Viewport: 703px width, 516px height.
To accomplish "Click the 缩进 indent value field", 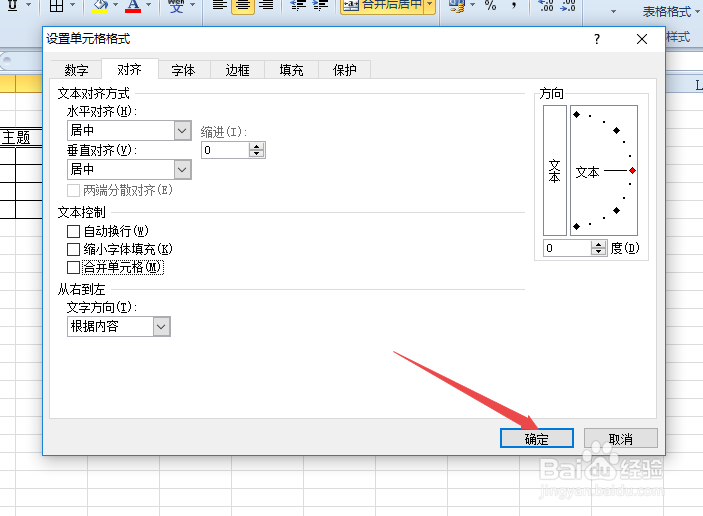I will pyautogui.click(x=226, y=150).
